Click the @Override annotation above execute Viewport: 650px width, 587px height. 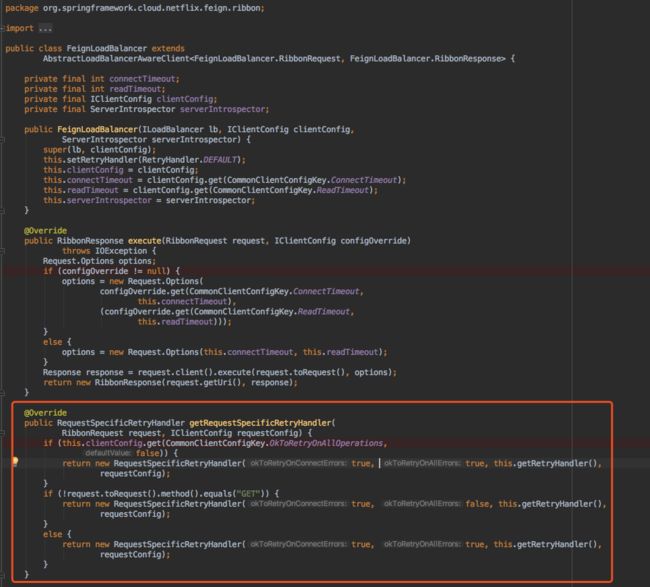click(45, 231)
